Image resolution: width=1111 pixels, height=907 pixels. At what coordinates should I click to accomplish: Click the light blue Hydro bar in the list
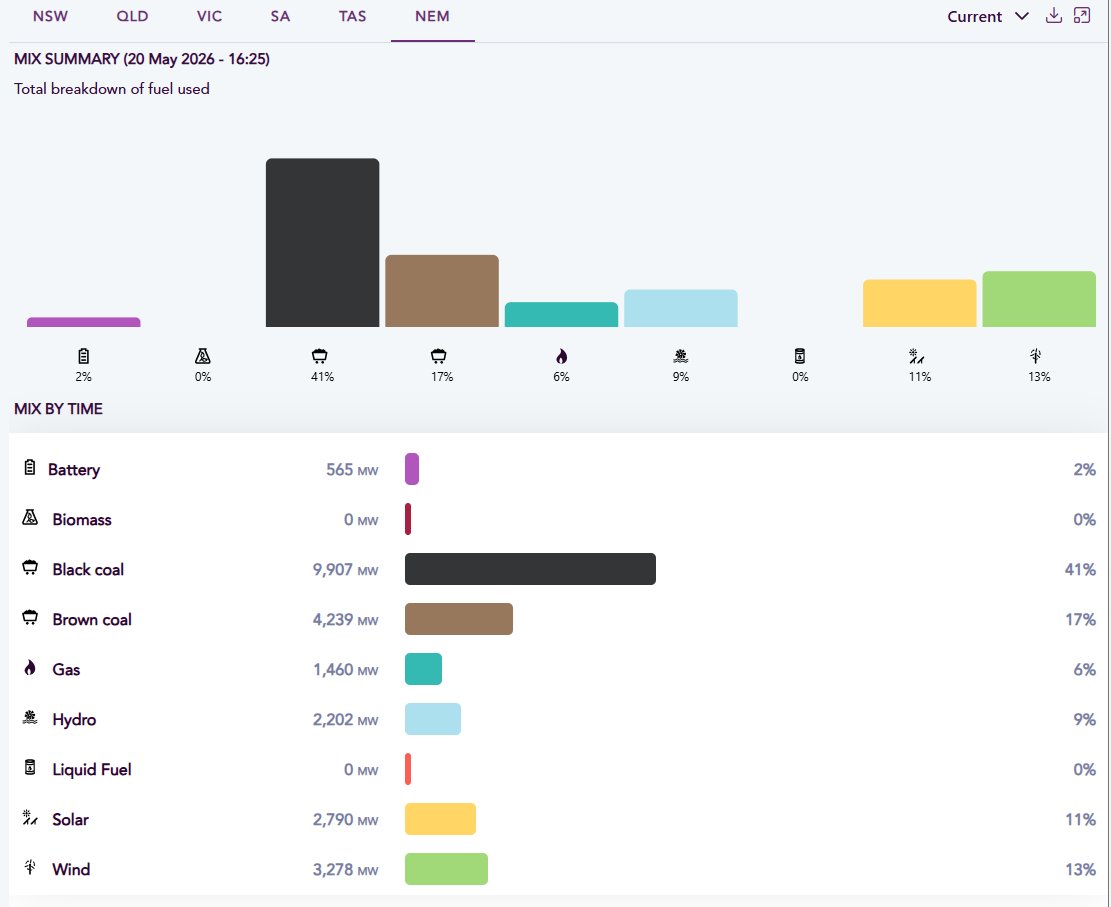click(x=433, y=719)
